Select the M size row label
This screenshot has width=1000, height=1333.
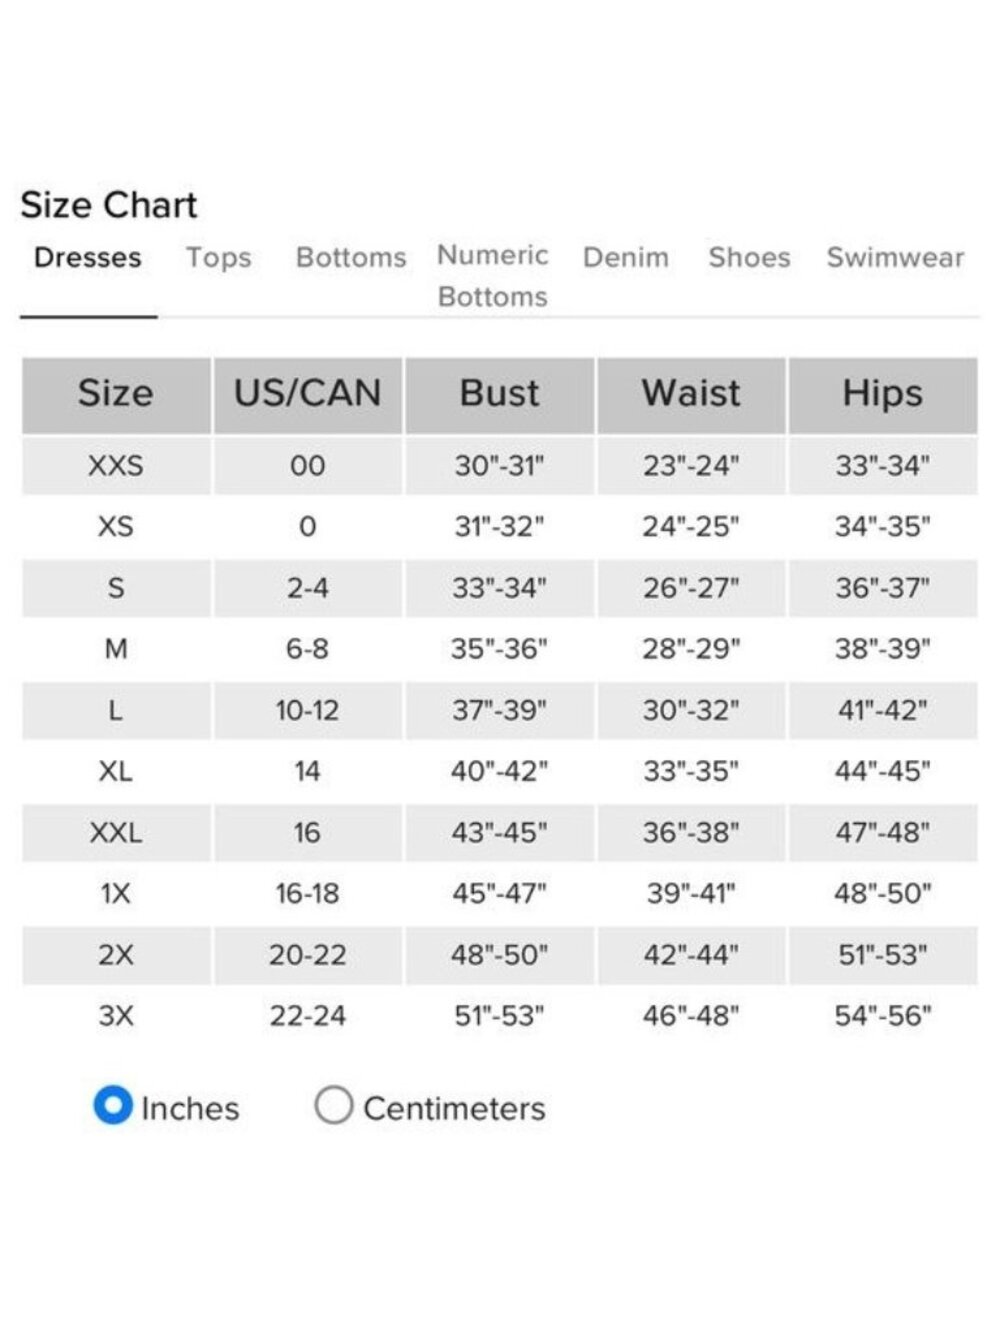click(116, 649)
